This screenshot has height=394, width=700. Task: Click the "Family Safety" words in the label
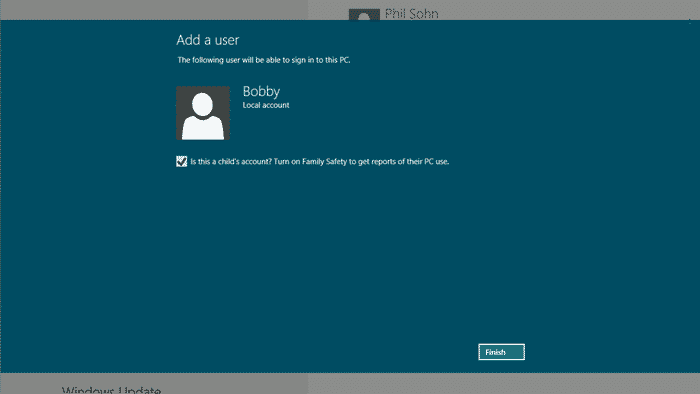pyautogui.click(x=325, y=162)
